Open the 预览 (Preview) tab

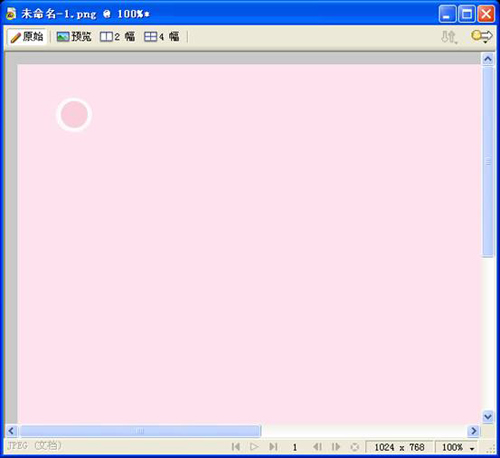coord(74,37)
